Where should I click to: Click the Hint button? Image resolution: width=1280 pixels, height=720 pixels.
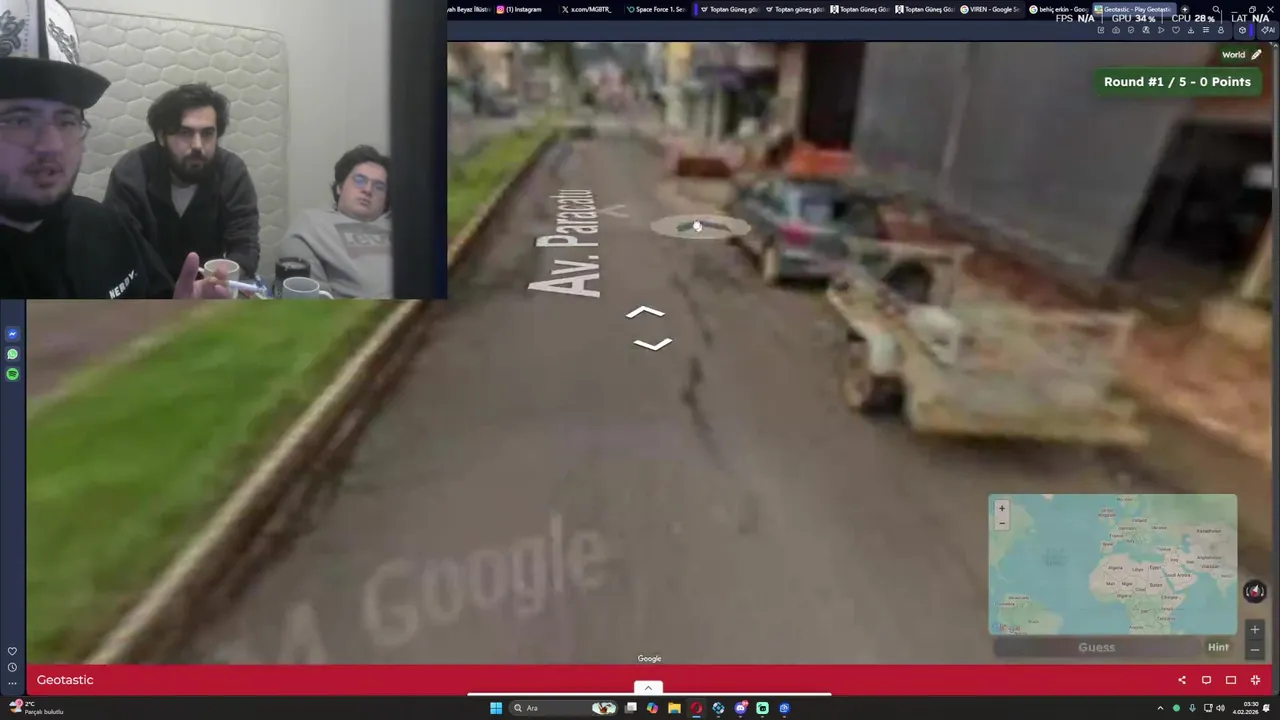click(x=1218, y=647)
